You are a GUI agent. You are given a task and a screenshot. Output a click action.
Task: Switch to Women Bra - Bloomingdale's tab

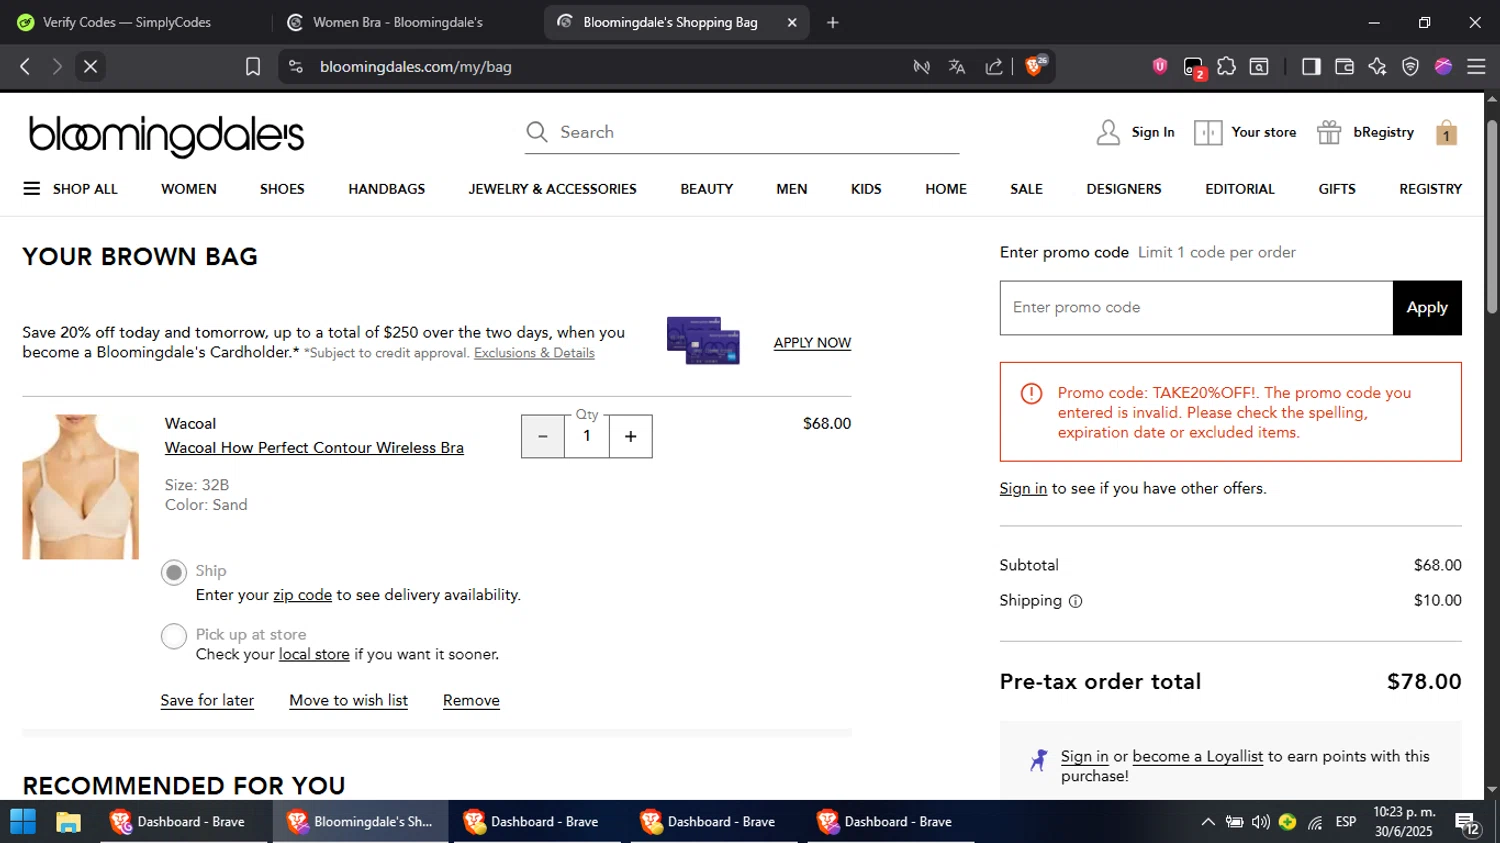tap(402, 22)
